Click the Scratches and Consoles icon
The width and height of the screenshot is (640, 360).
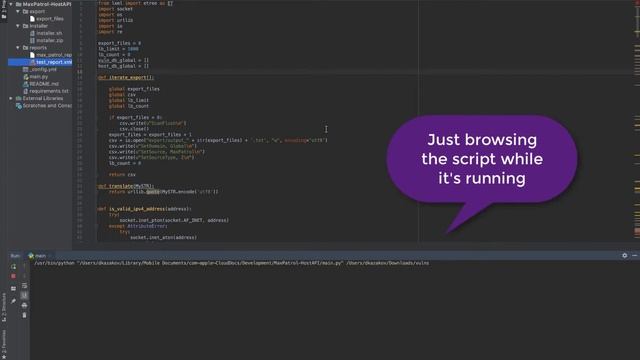pyautogui.click(x=18, y=106)
